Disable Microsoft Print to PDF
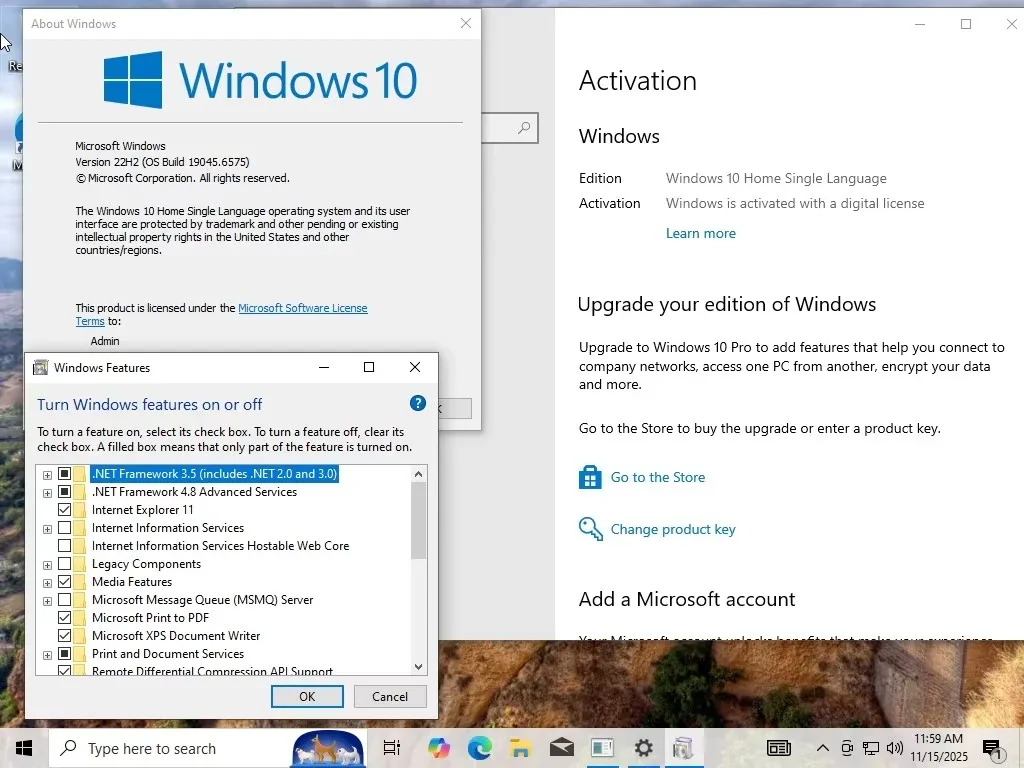The image size is (1024, 768). coord(64,617)
